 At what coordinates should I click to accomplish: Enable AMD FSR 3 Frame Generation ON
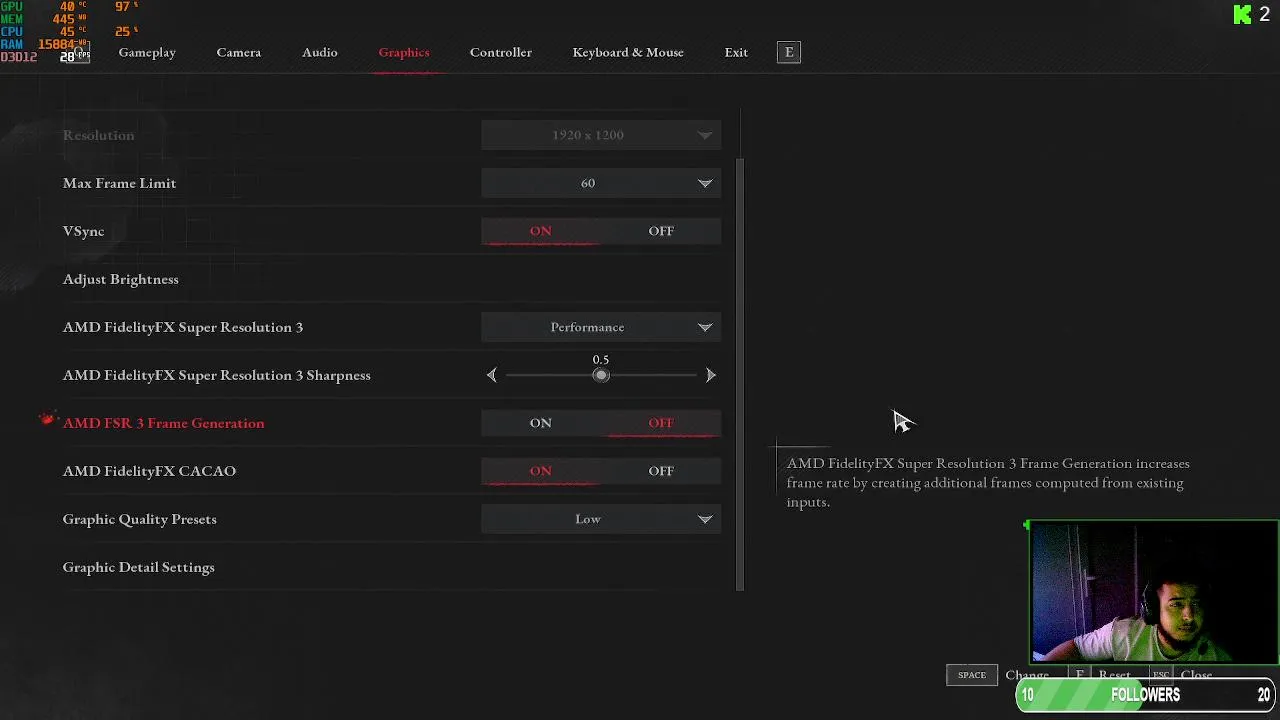pos(541,423)
